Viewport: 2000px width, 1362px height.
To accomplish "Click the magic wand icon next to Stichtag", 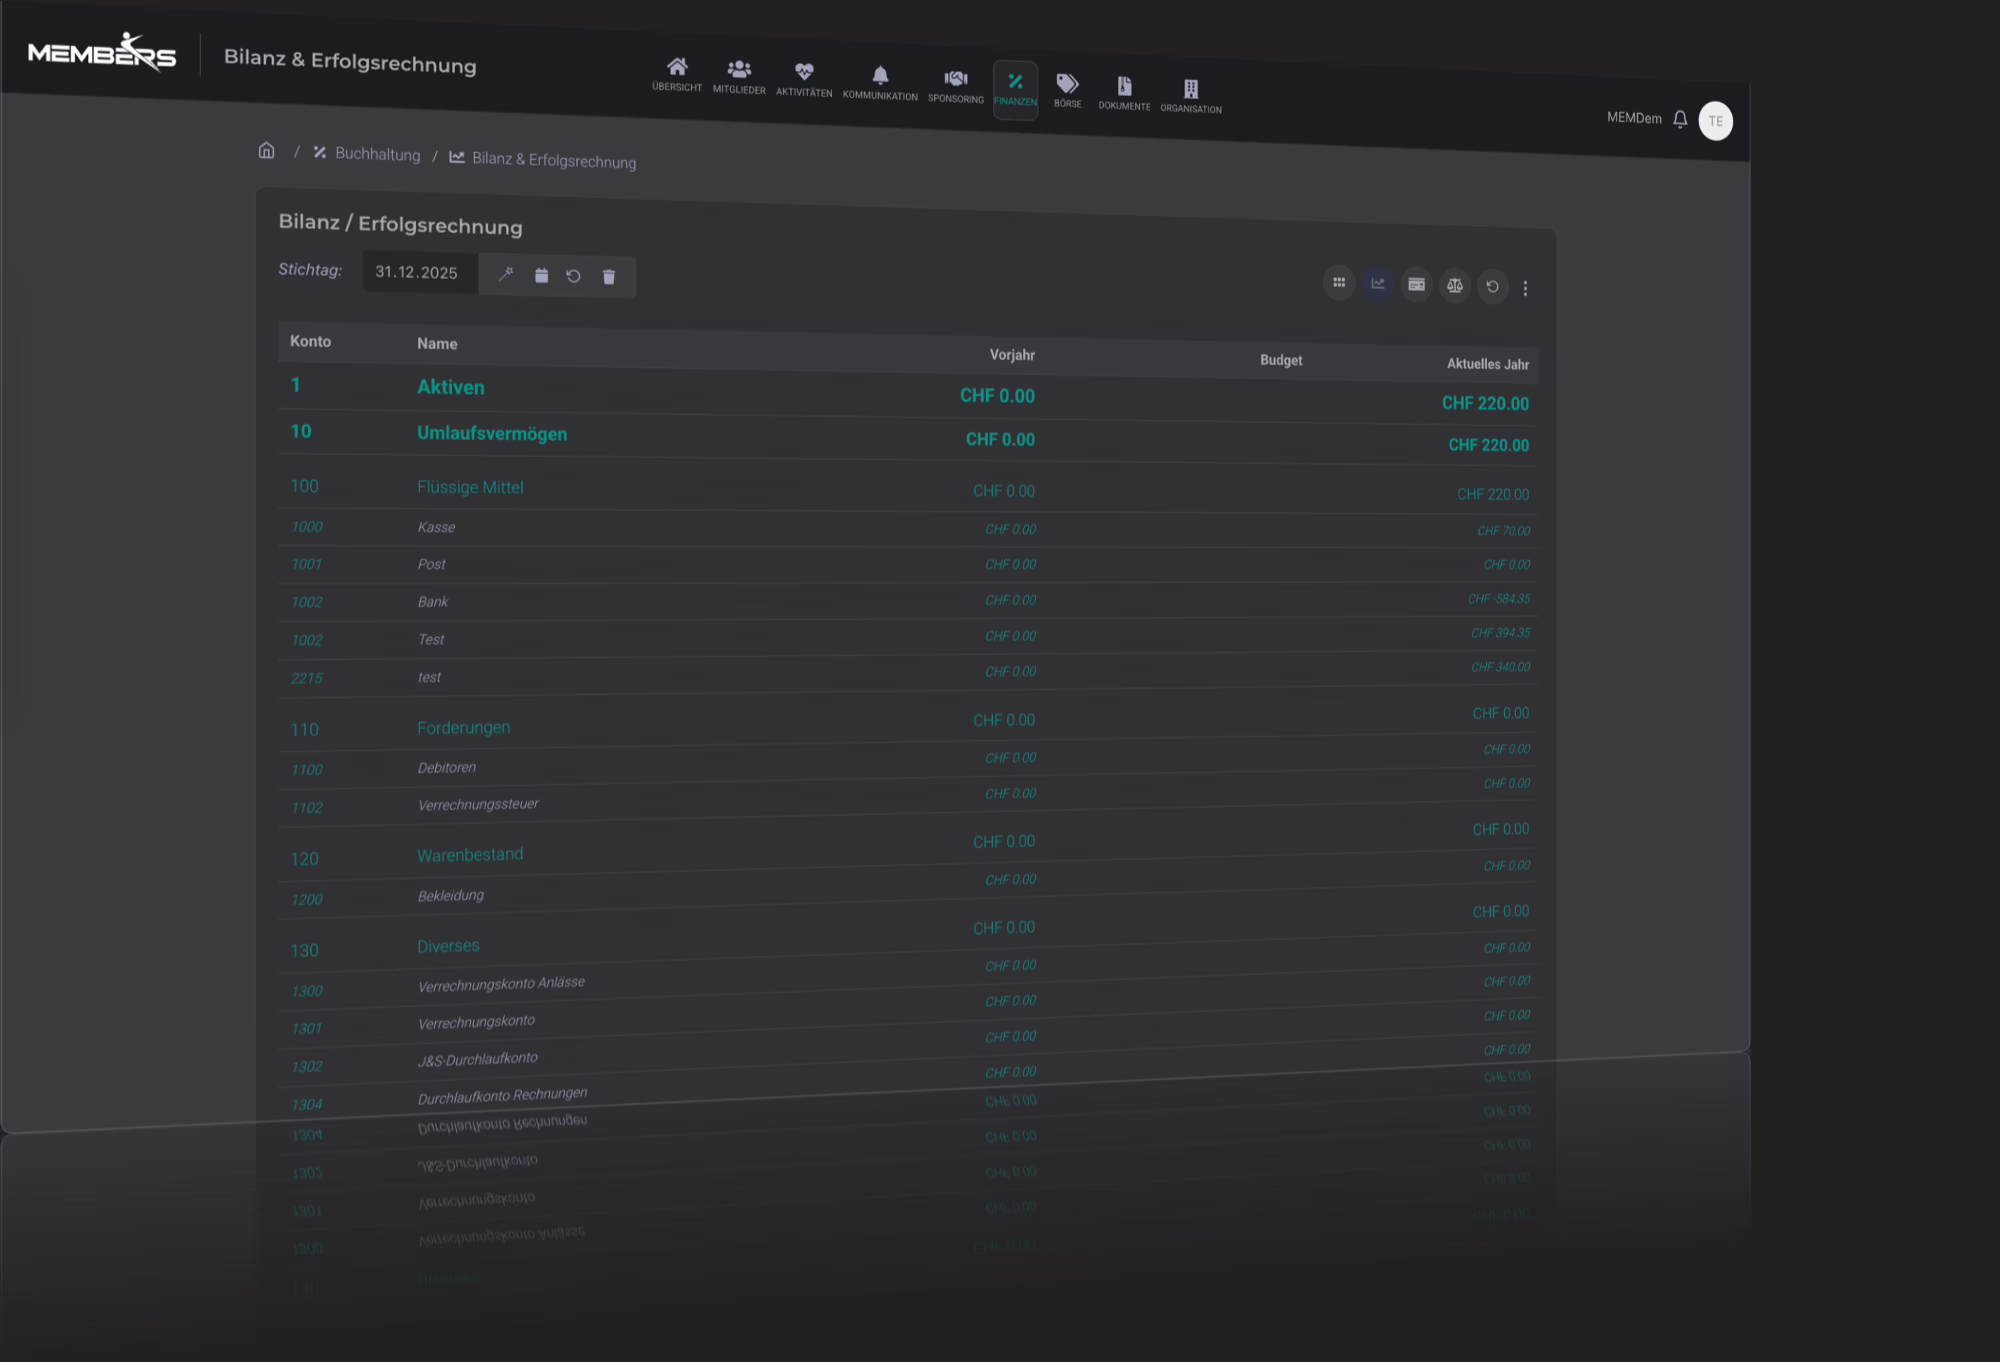I will pos(506,273).
